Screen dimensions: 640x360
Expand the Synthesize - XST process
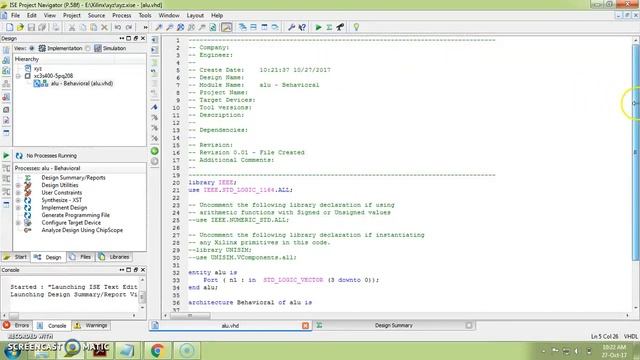18,200
